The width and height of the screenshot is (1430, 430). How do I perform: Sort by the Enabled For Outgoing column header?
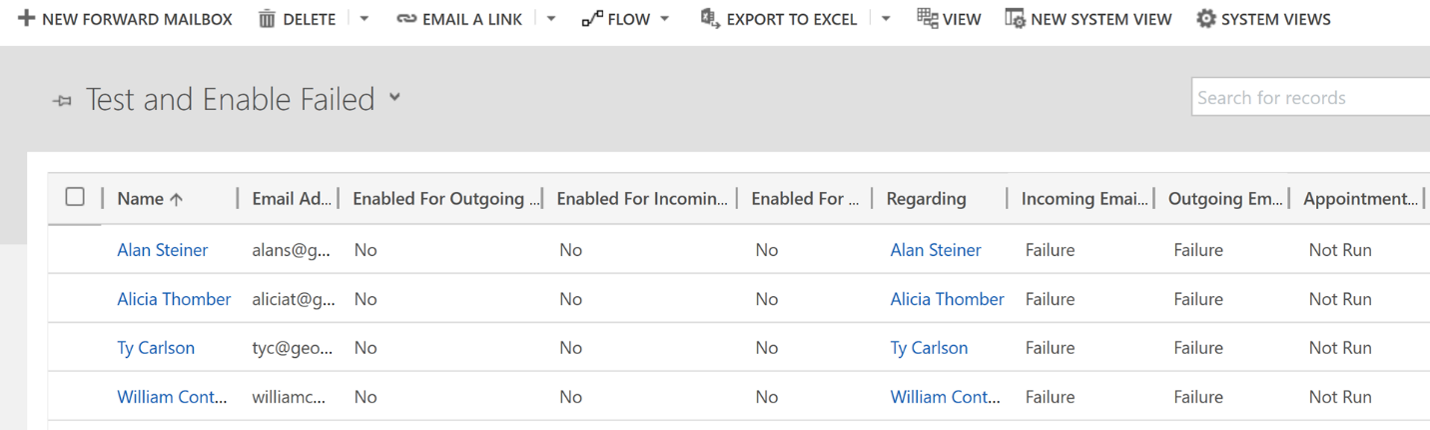[x=447, y=198]
